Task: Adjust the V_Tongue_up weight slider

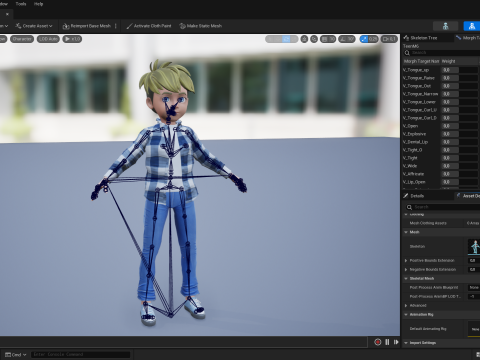Action: (x=460, y=70)
